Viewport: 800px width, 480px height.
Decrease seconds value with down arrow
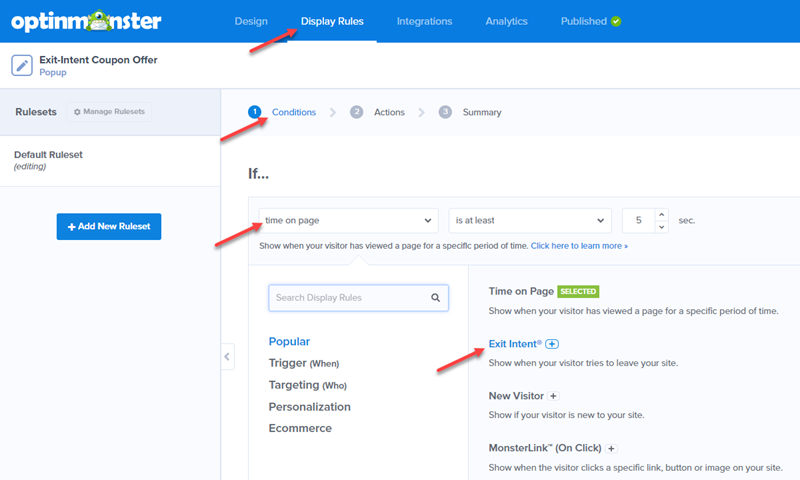[x=661, y=227]
